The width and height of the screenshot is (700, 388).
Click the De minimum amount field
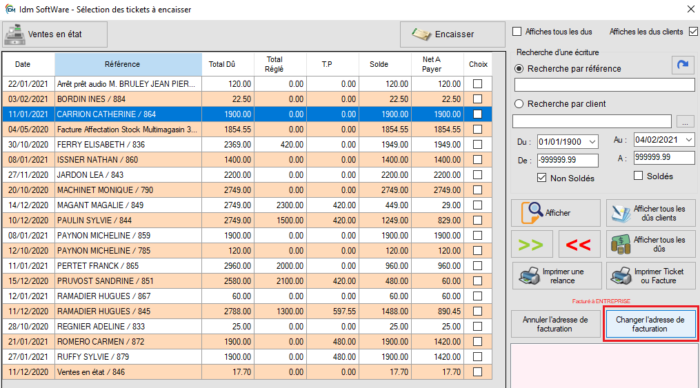click(568, 160)
